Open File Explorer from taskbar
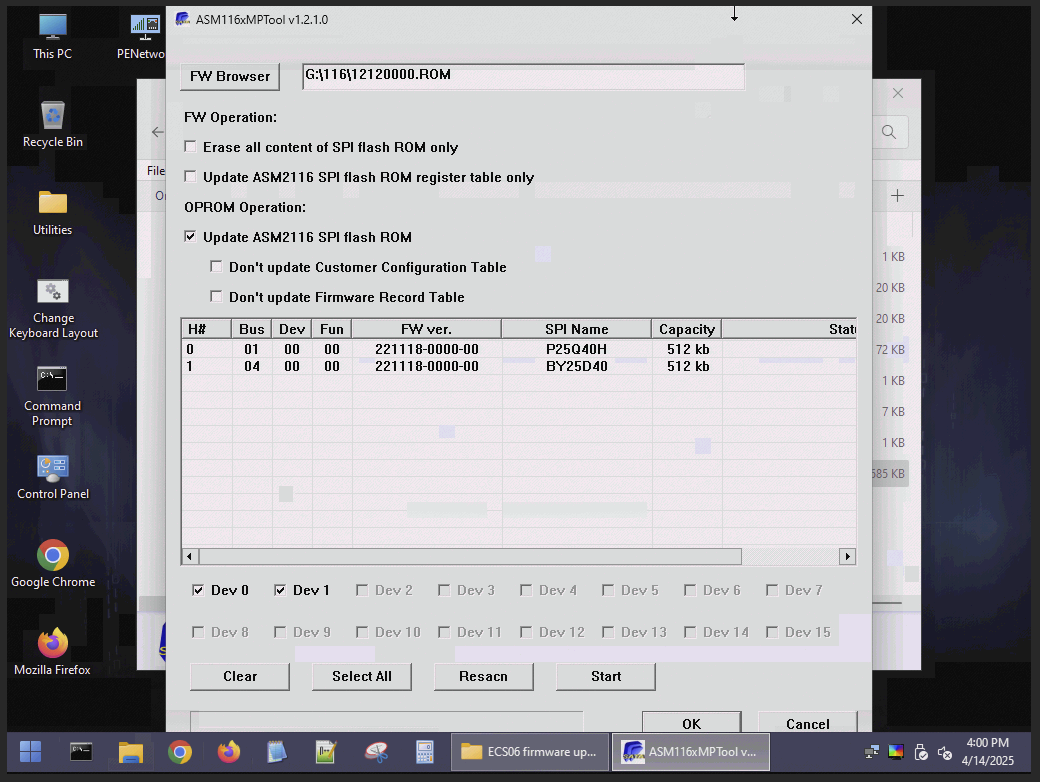 tap(131, 751)
